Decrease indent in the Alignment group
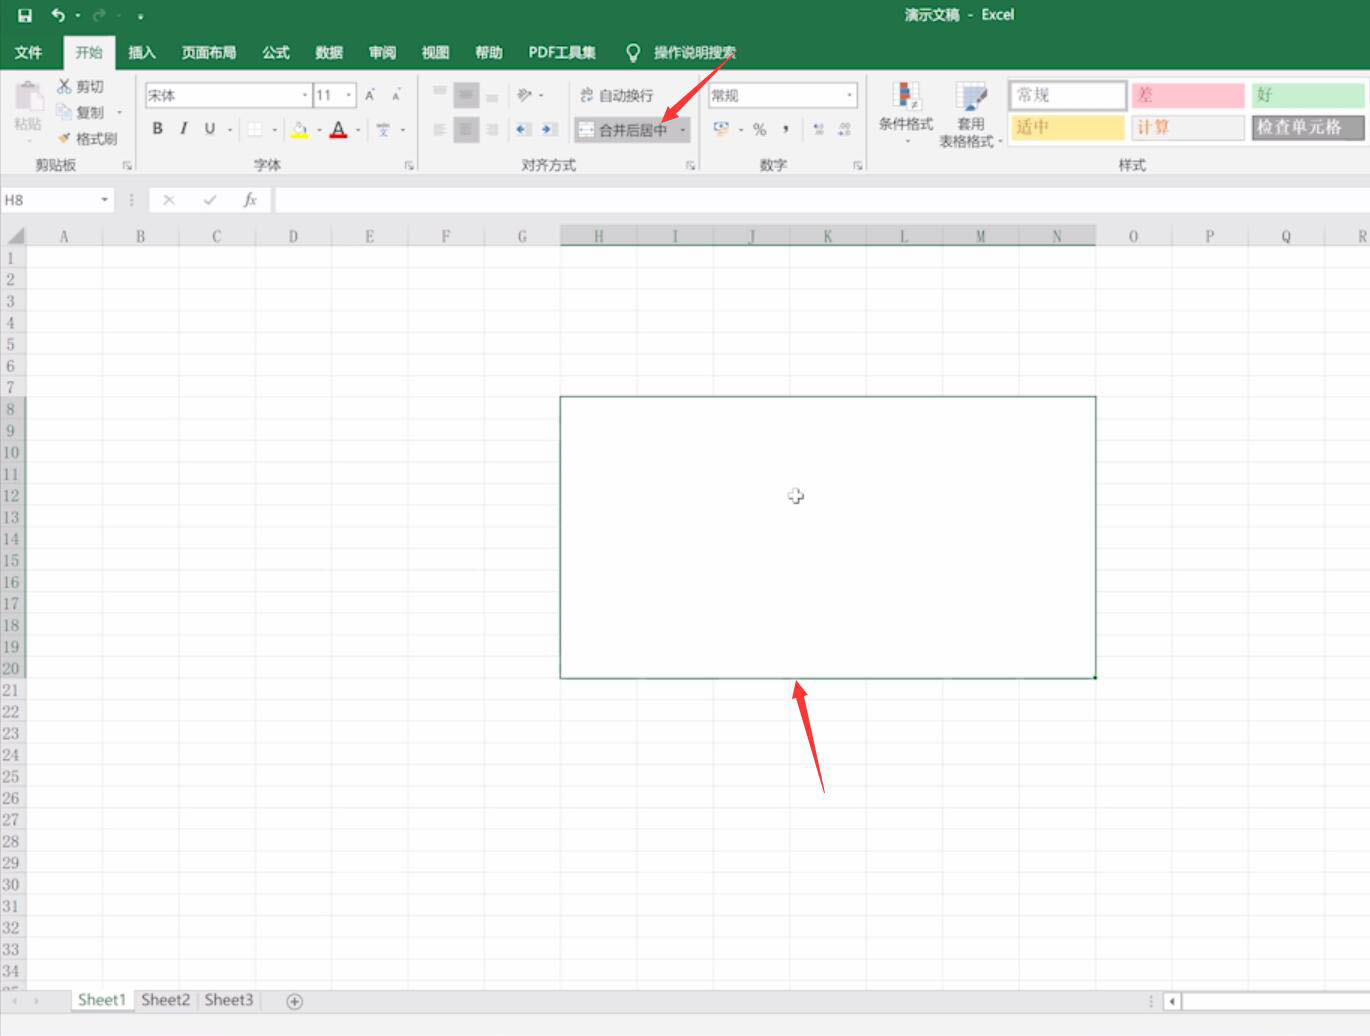The height and width of the screenshot is (1036, 1370). point(523,129)
